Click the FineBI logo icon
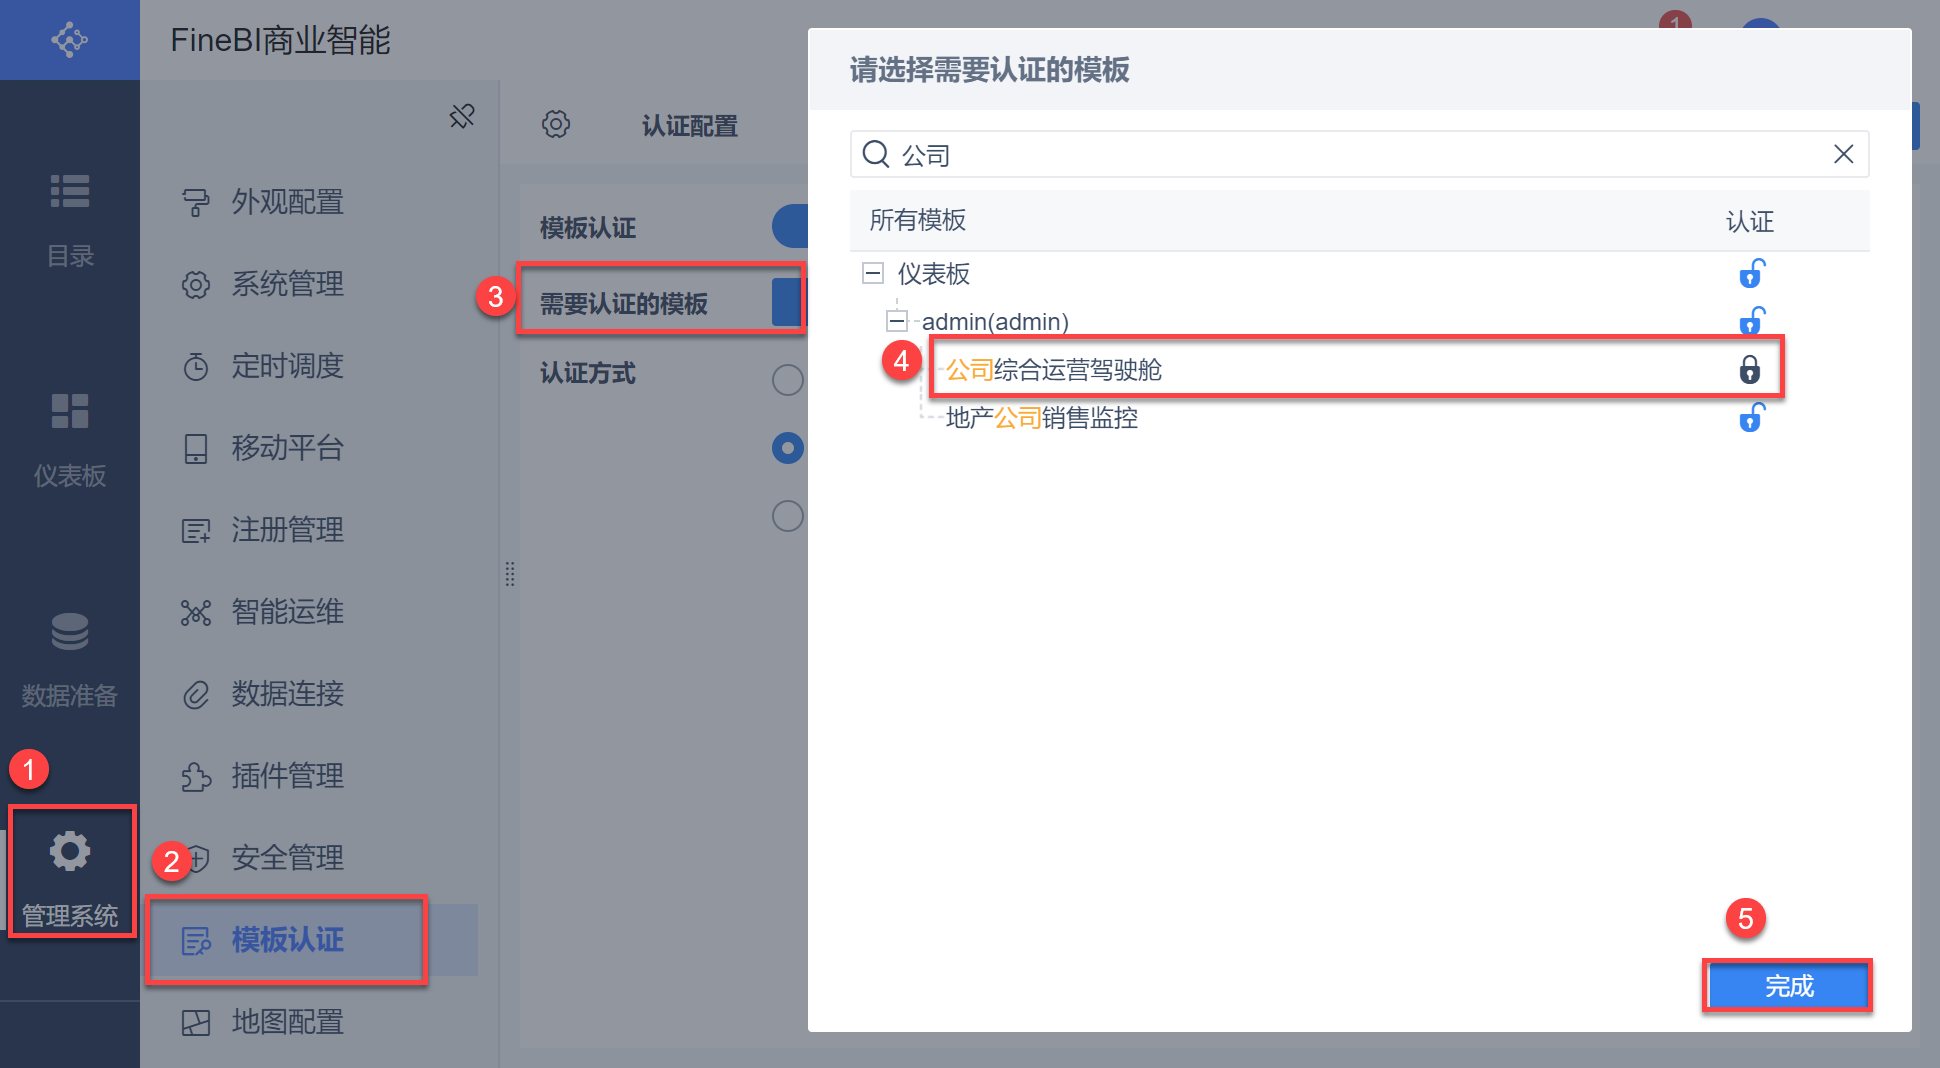This screenshot has height=1068, width=1940. (70, 40)
